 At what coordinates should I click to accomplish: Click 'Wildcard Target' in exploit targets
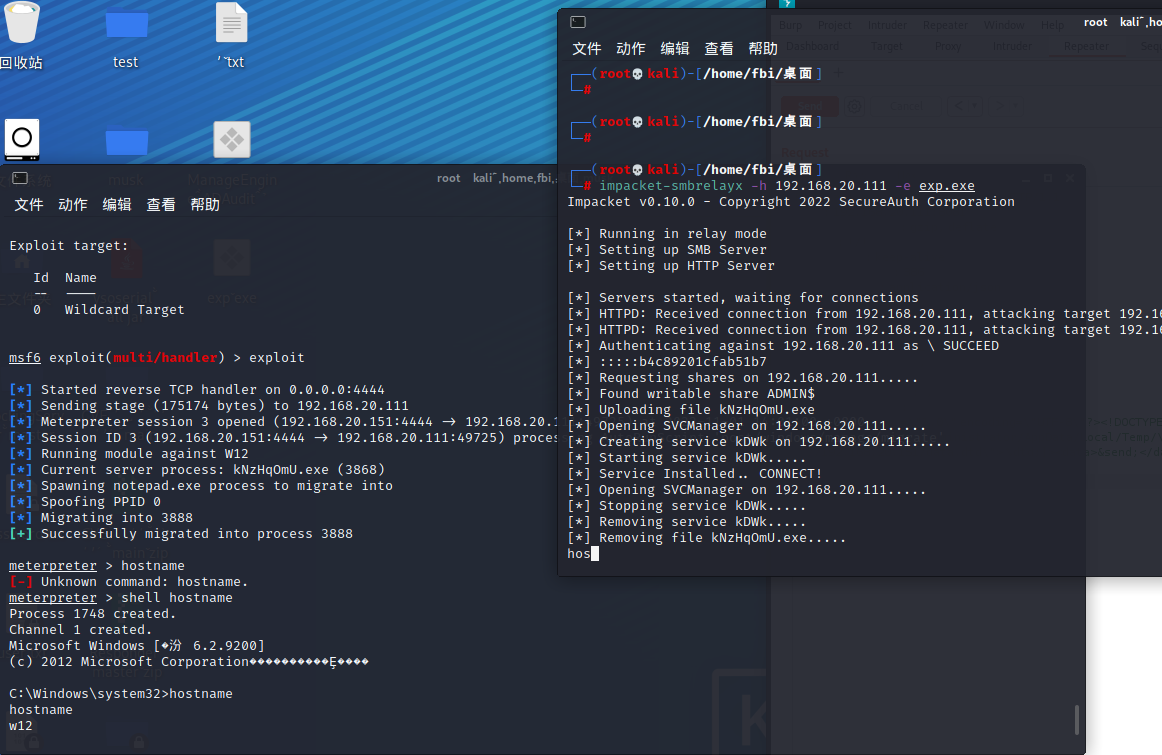[124, 310]
